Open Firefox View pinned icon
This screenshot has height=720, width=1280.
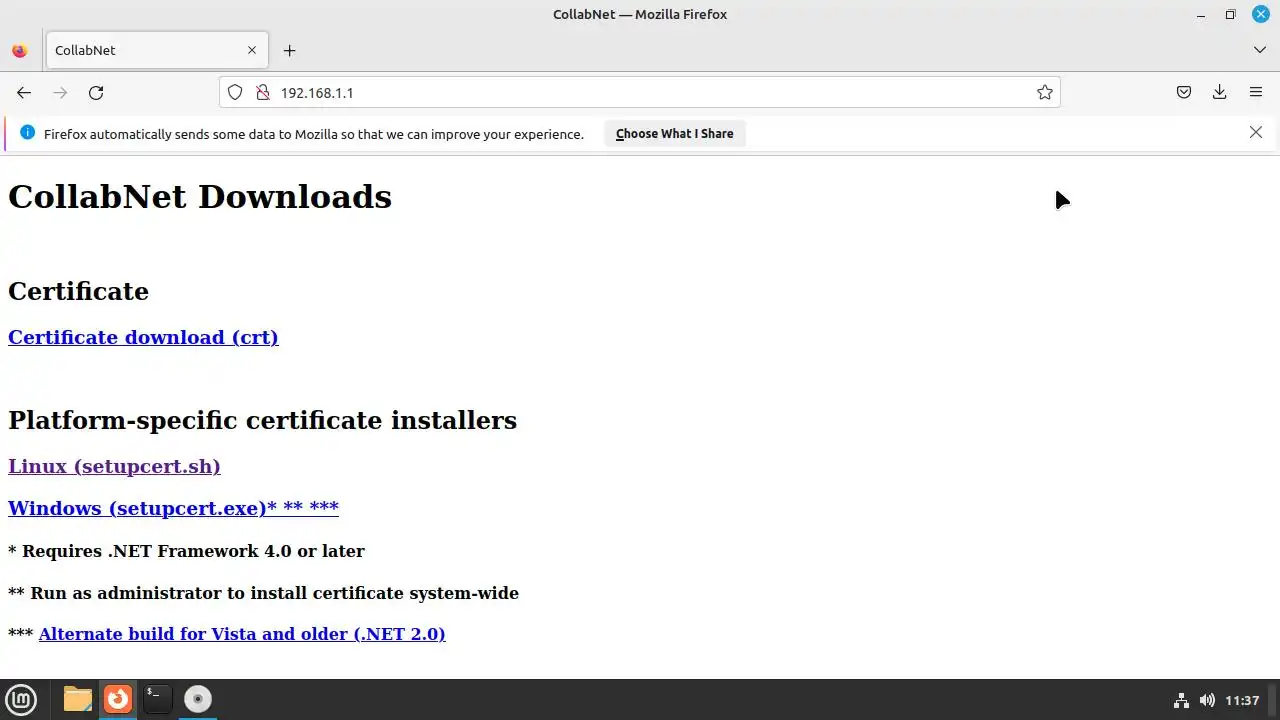click(19, 50)
